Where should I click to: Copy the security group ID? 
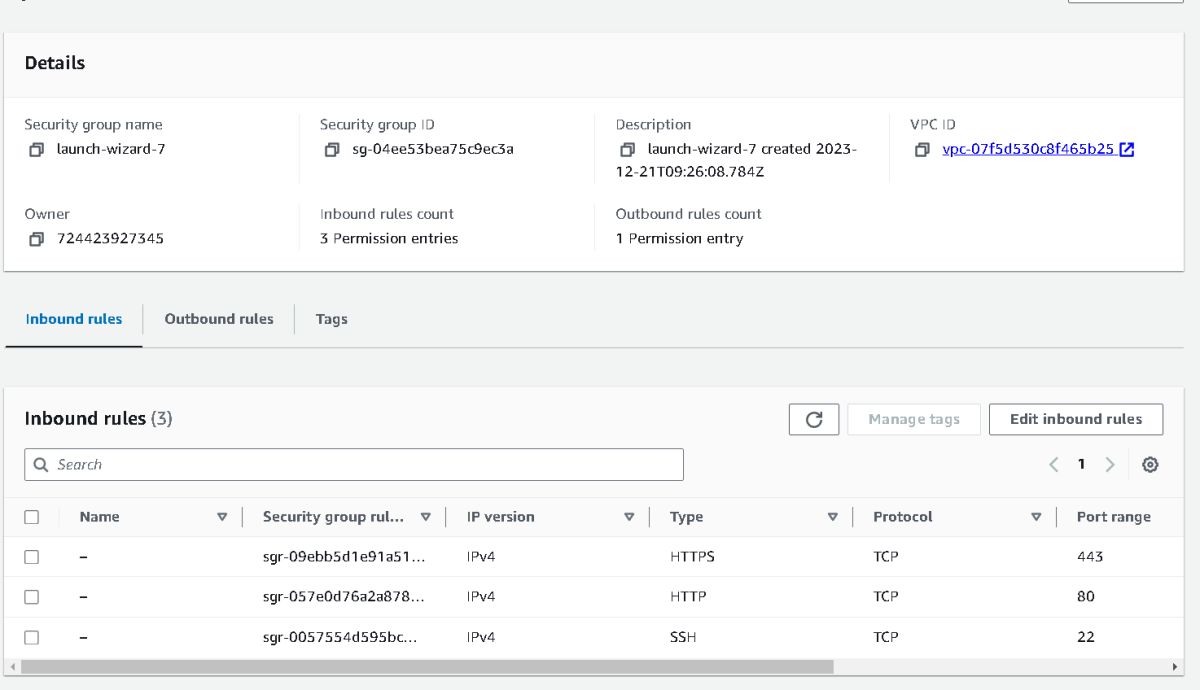(x=332, y=150)
